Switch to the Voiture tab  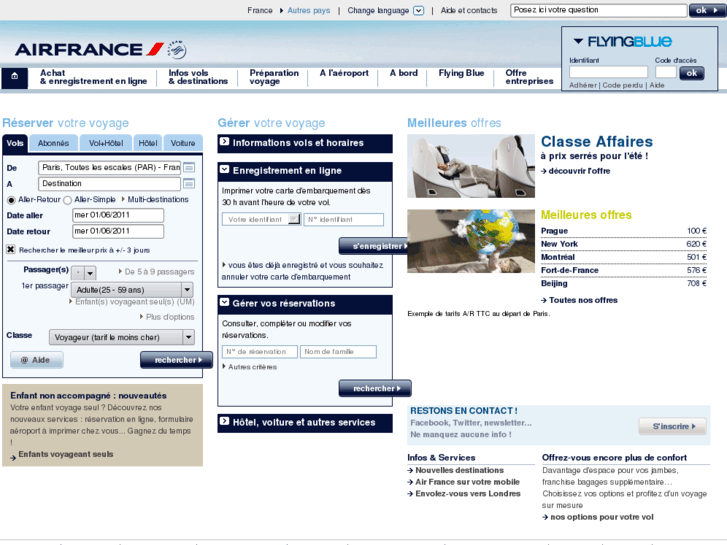tap(183, 143)
